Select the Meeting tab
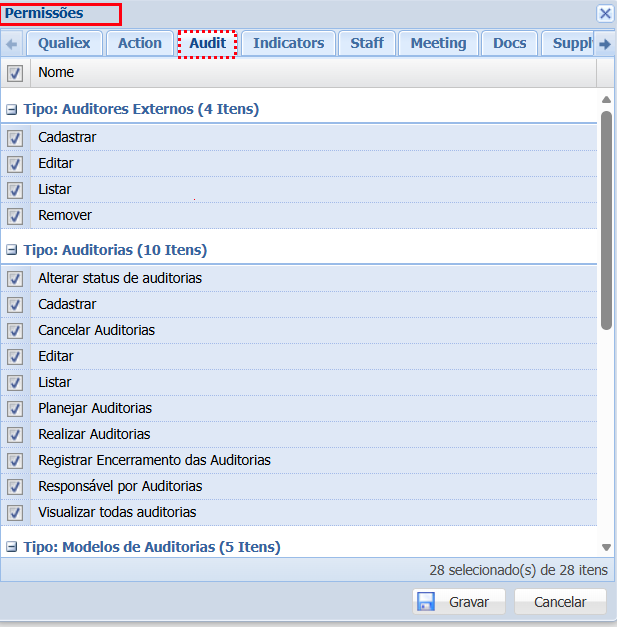 click(438, 43)
